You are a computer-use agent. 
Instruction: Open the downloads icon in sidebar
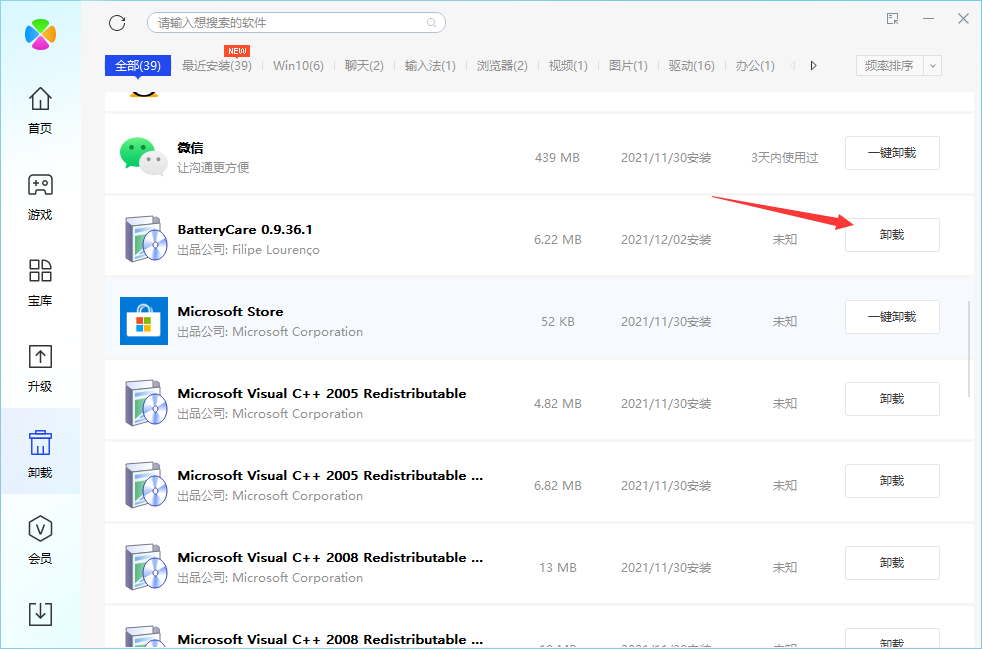pyautogui.click(x=40, y=614)
